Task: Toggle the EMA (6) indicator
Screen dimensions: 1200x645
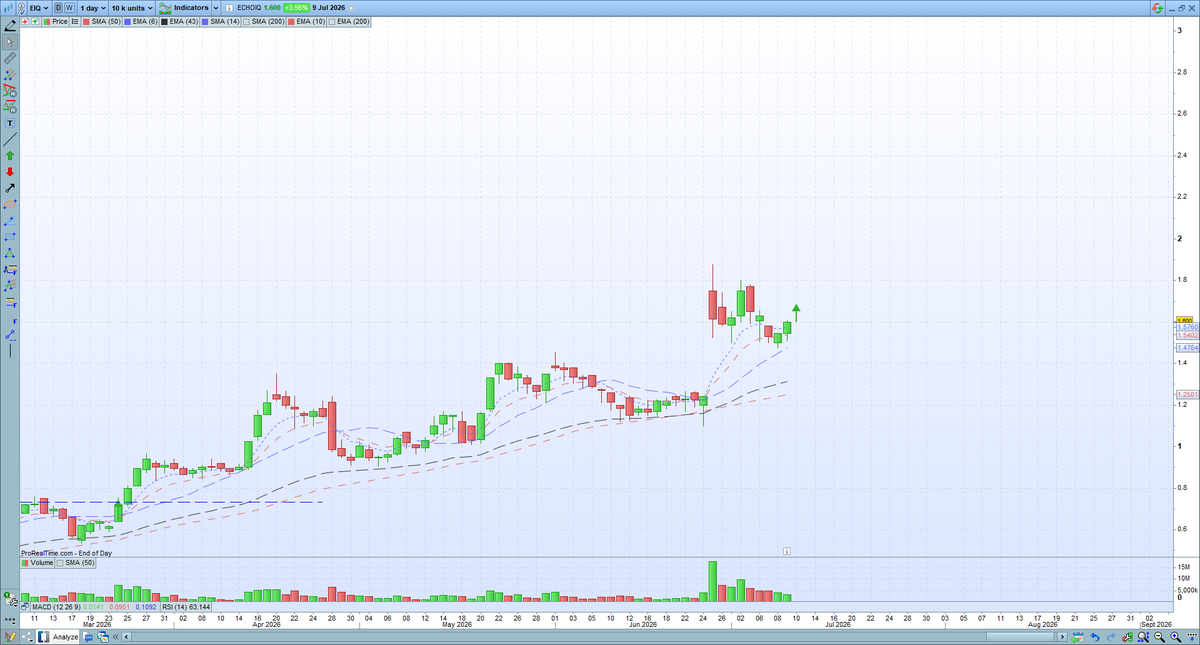Action: 140,21
